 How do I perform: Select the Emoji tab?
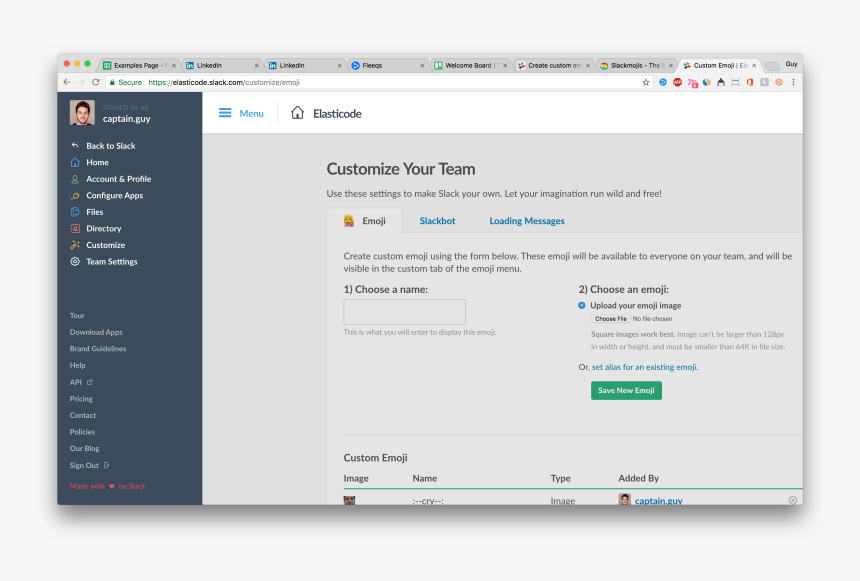[365, 221]
